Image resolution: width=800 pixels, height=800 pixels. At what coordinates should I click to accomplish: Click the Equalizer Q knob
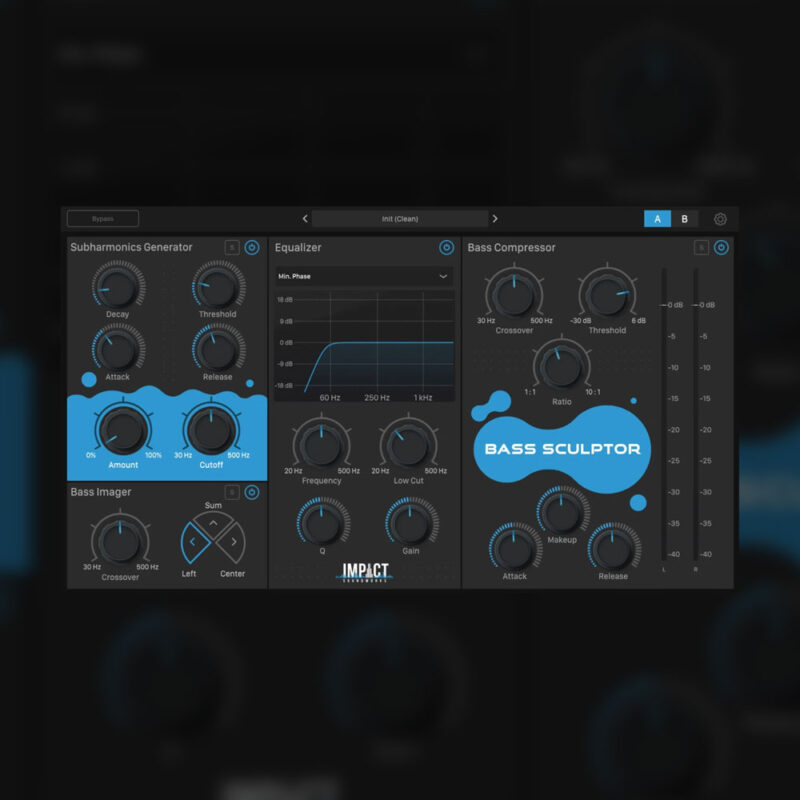[x=322, y=522]
